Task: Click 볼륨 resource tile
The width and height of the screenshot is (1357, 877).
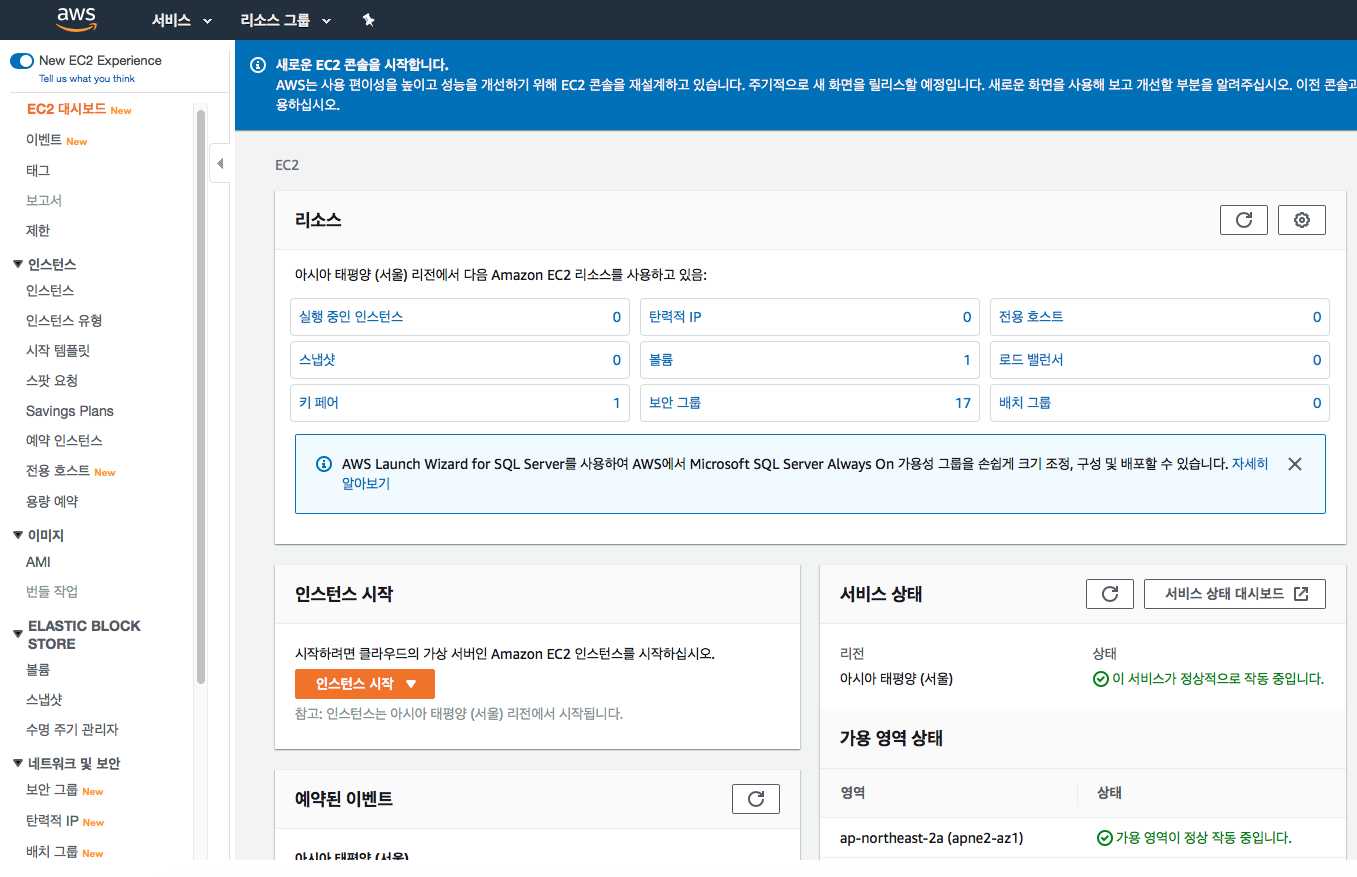Action: tap(810, 360)
